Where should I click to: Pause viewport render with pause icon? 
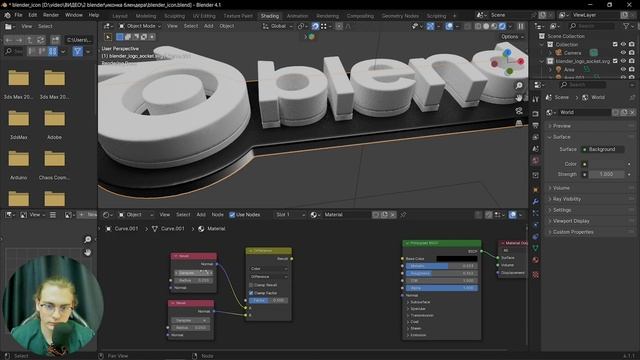(521, 26)
